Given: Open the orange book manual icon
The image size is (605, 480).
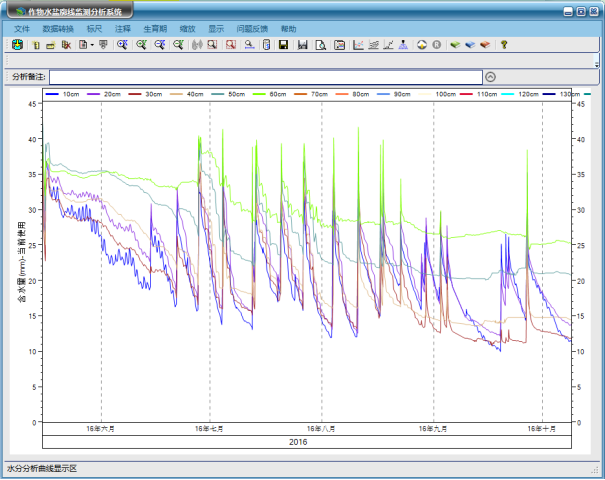Looking at the screenshot, I should (x=485, y=45).
